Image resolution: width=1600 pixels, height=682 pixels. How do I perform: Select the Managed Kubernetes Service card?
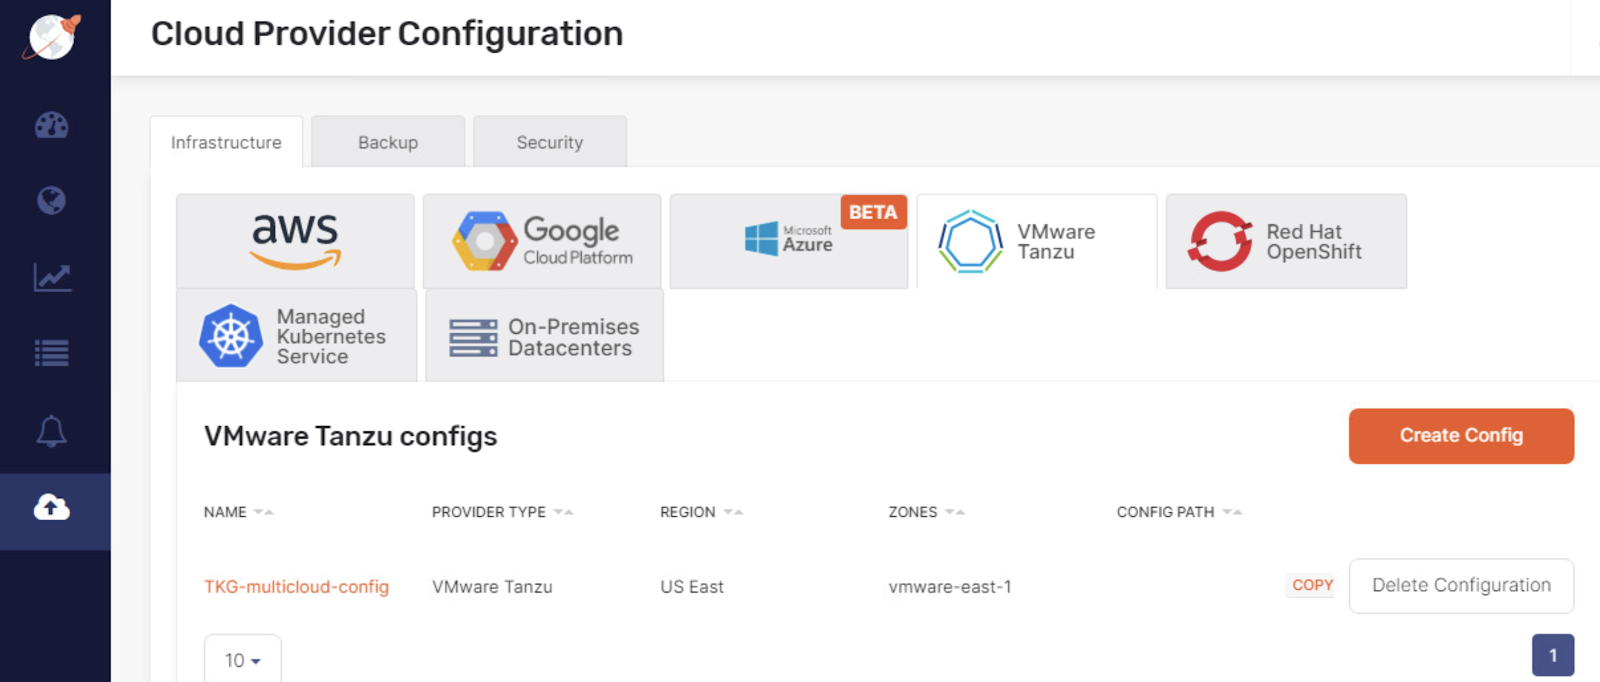pyautogui.click(x=296, y=336)
